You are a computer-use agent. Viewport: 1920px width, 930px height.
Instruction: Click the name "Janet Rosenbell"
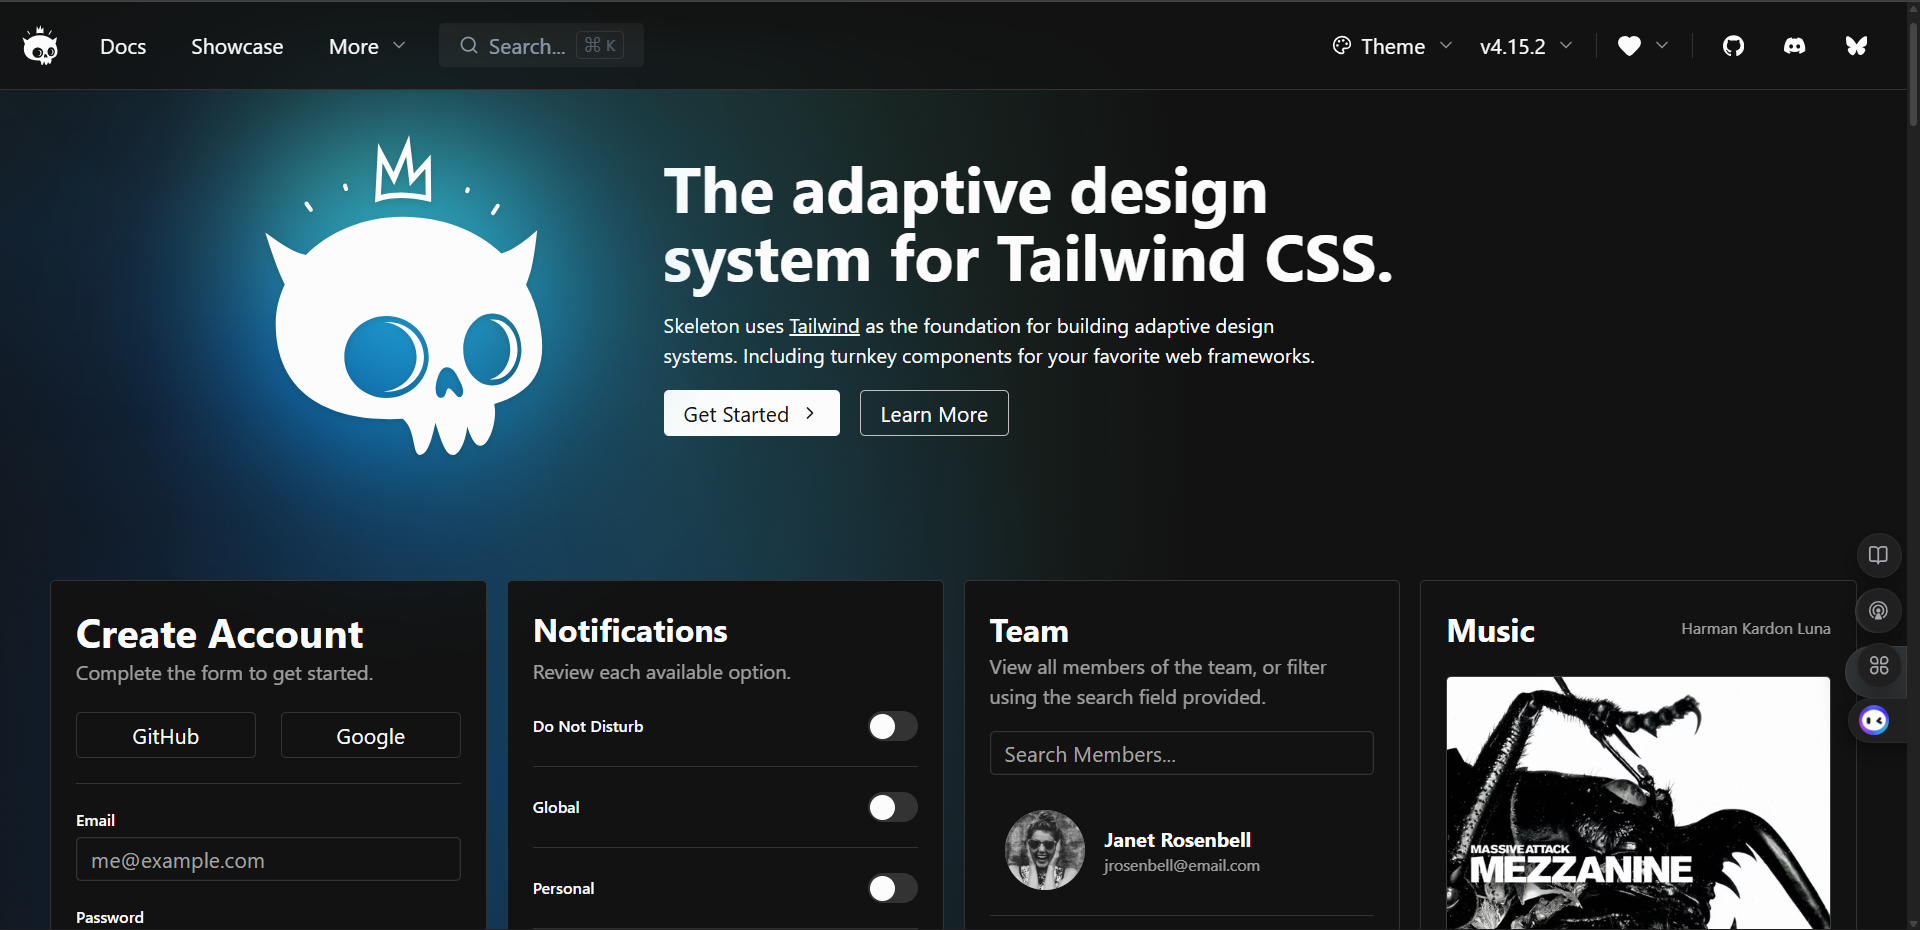1177,840
